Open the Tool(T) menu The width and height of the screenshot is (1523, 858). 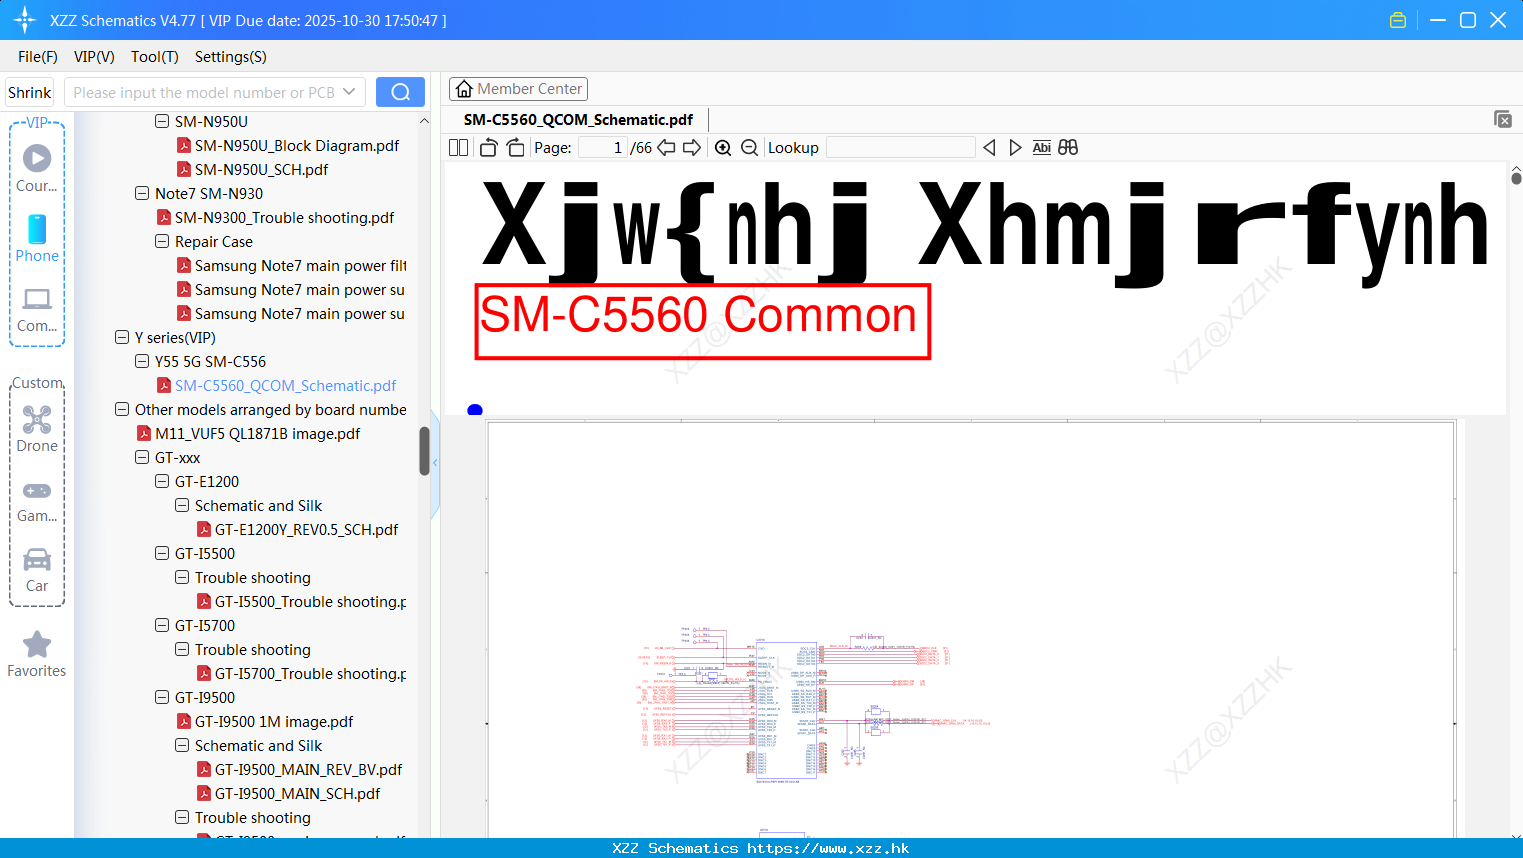click(x=155, y=57)
